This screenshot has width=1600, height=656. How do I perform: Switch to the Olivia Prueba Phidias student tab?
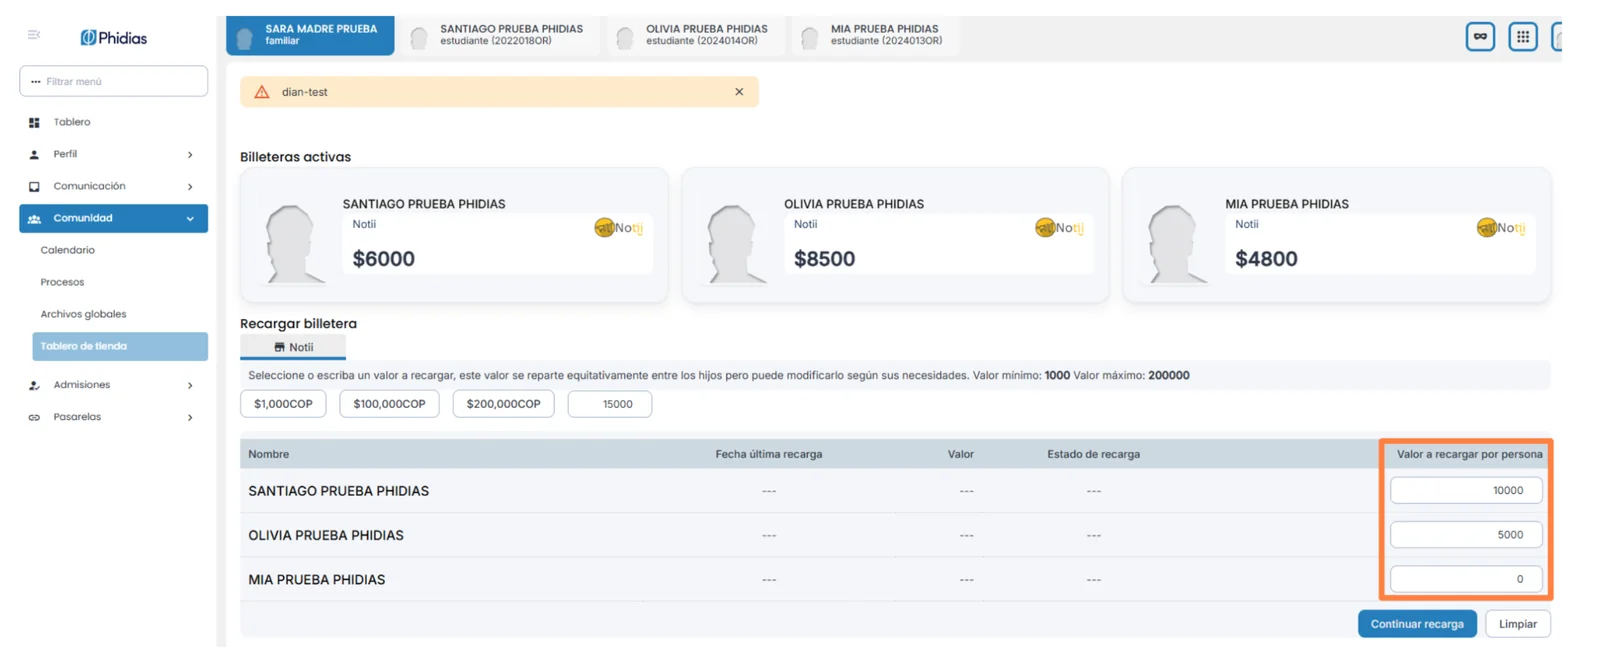pos(696,35)
